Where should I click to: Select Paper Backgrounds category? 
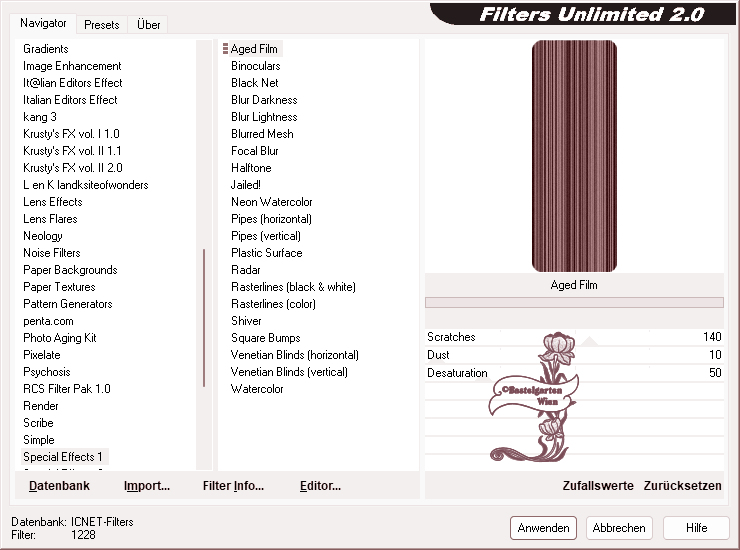coord(70,270)
